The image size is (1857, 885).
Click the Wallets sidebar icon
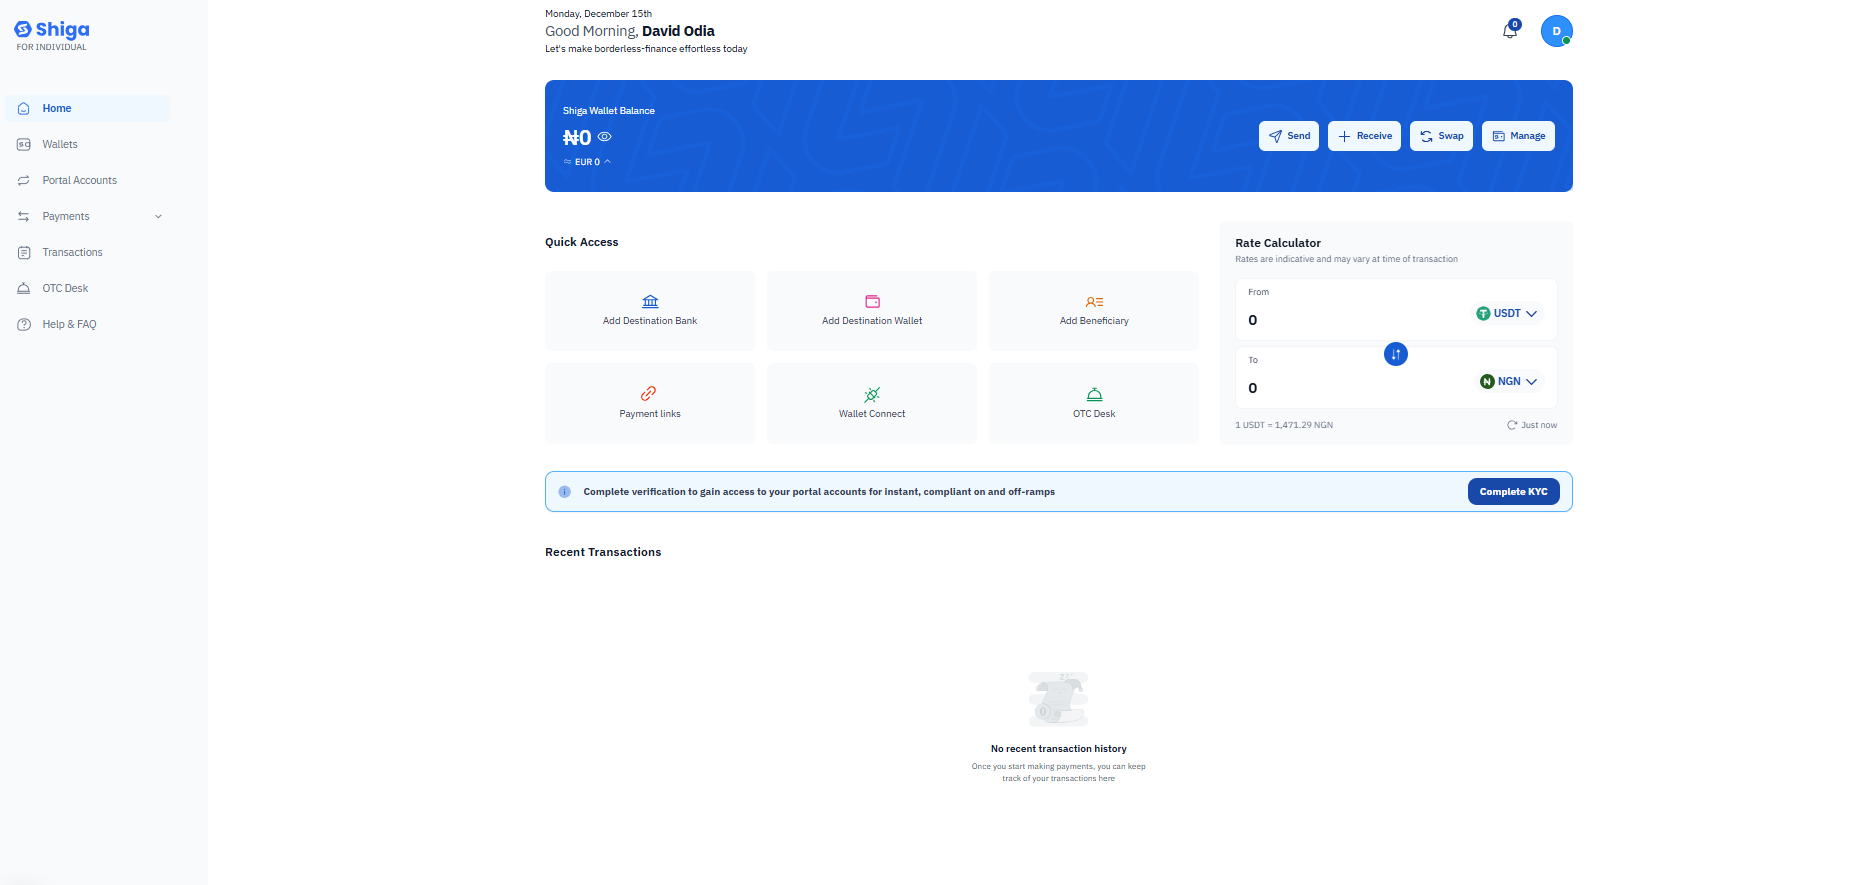pyautogui.click(x=24, y=144)
